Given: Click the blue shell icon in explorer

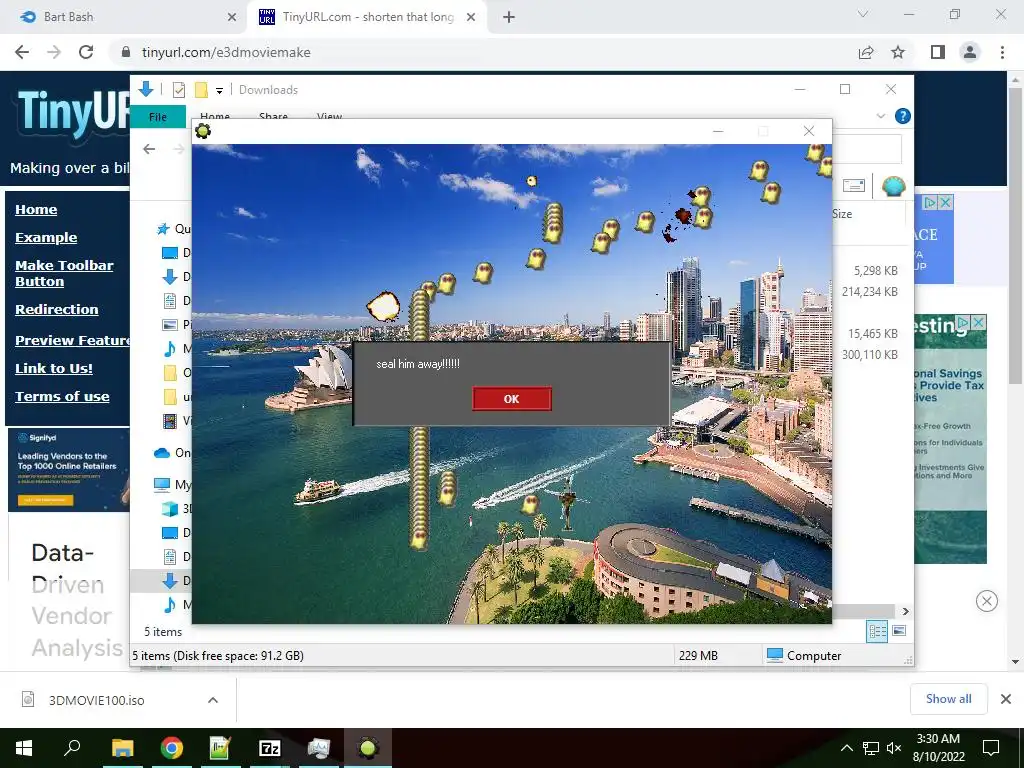Looking at the screenshot, I should pyautogui.click(x=893, y=186).
